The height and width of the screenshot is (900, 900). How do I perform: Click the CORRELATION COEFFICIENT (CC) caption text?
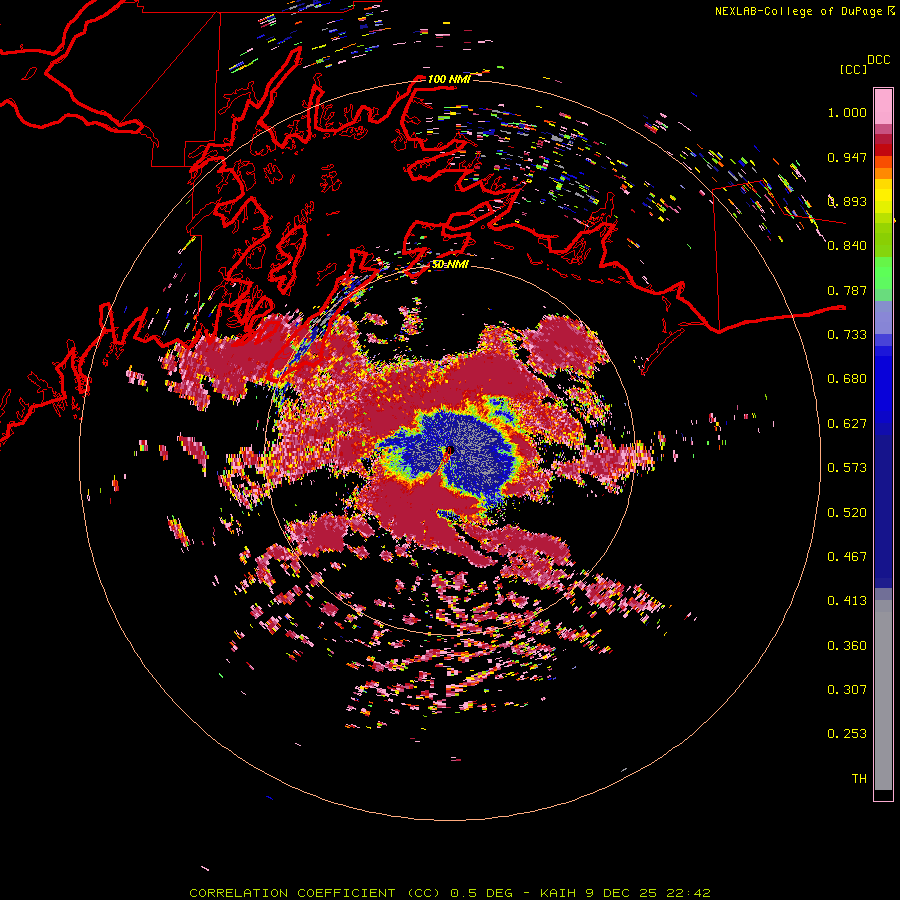[315, 893]
